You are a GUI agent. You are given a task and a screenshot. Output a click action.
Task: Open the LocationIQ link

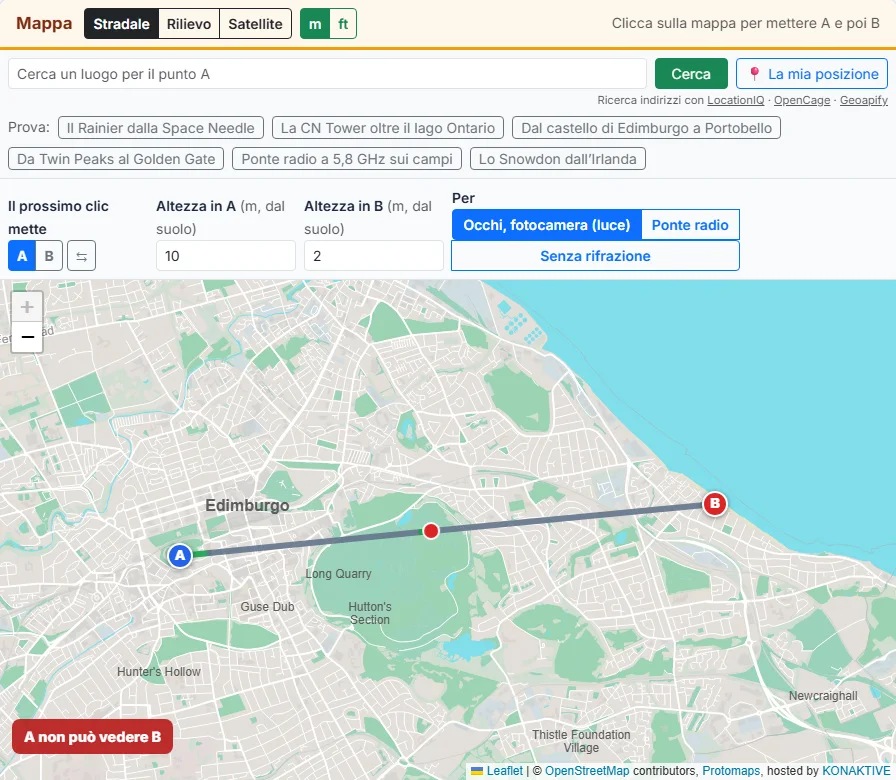coord(735,101)
